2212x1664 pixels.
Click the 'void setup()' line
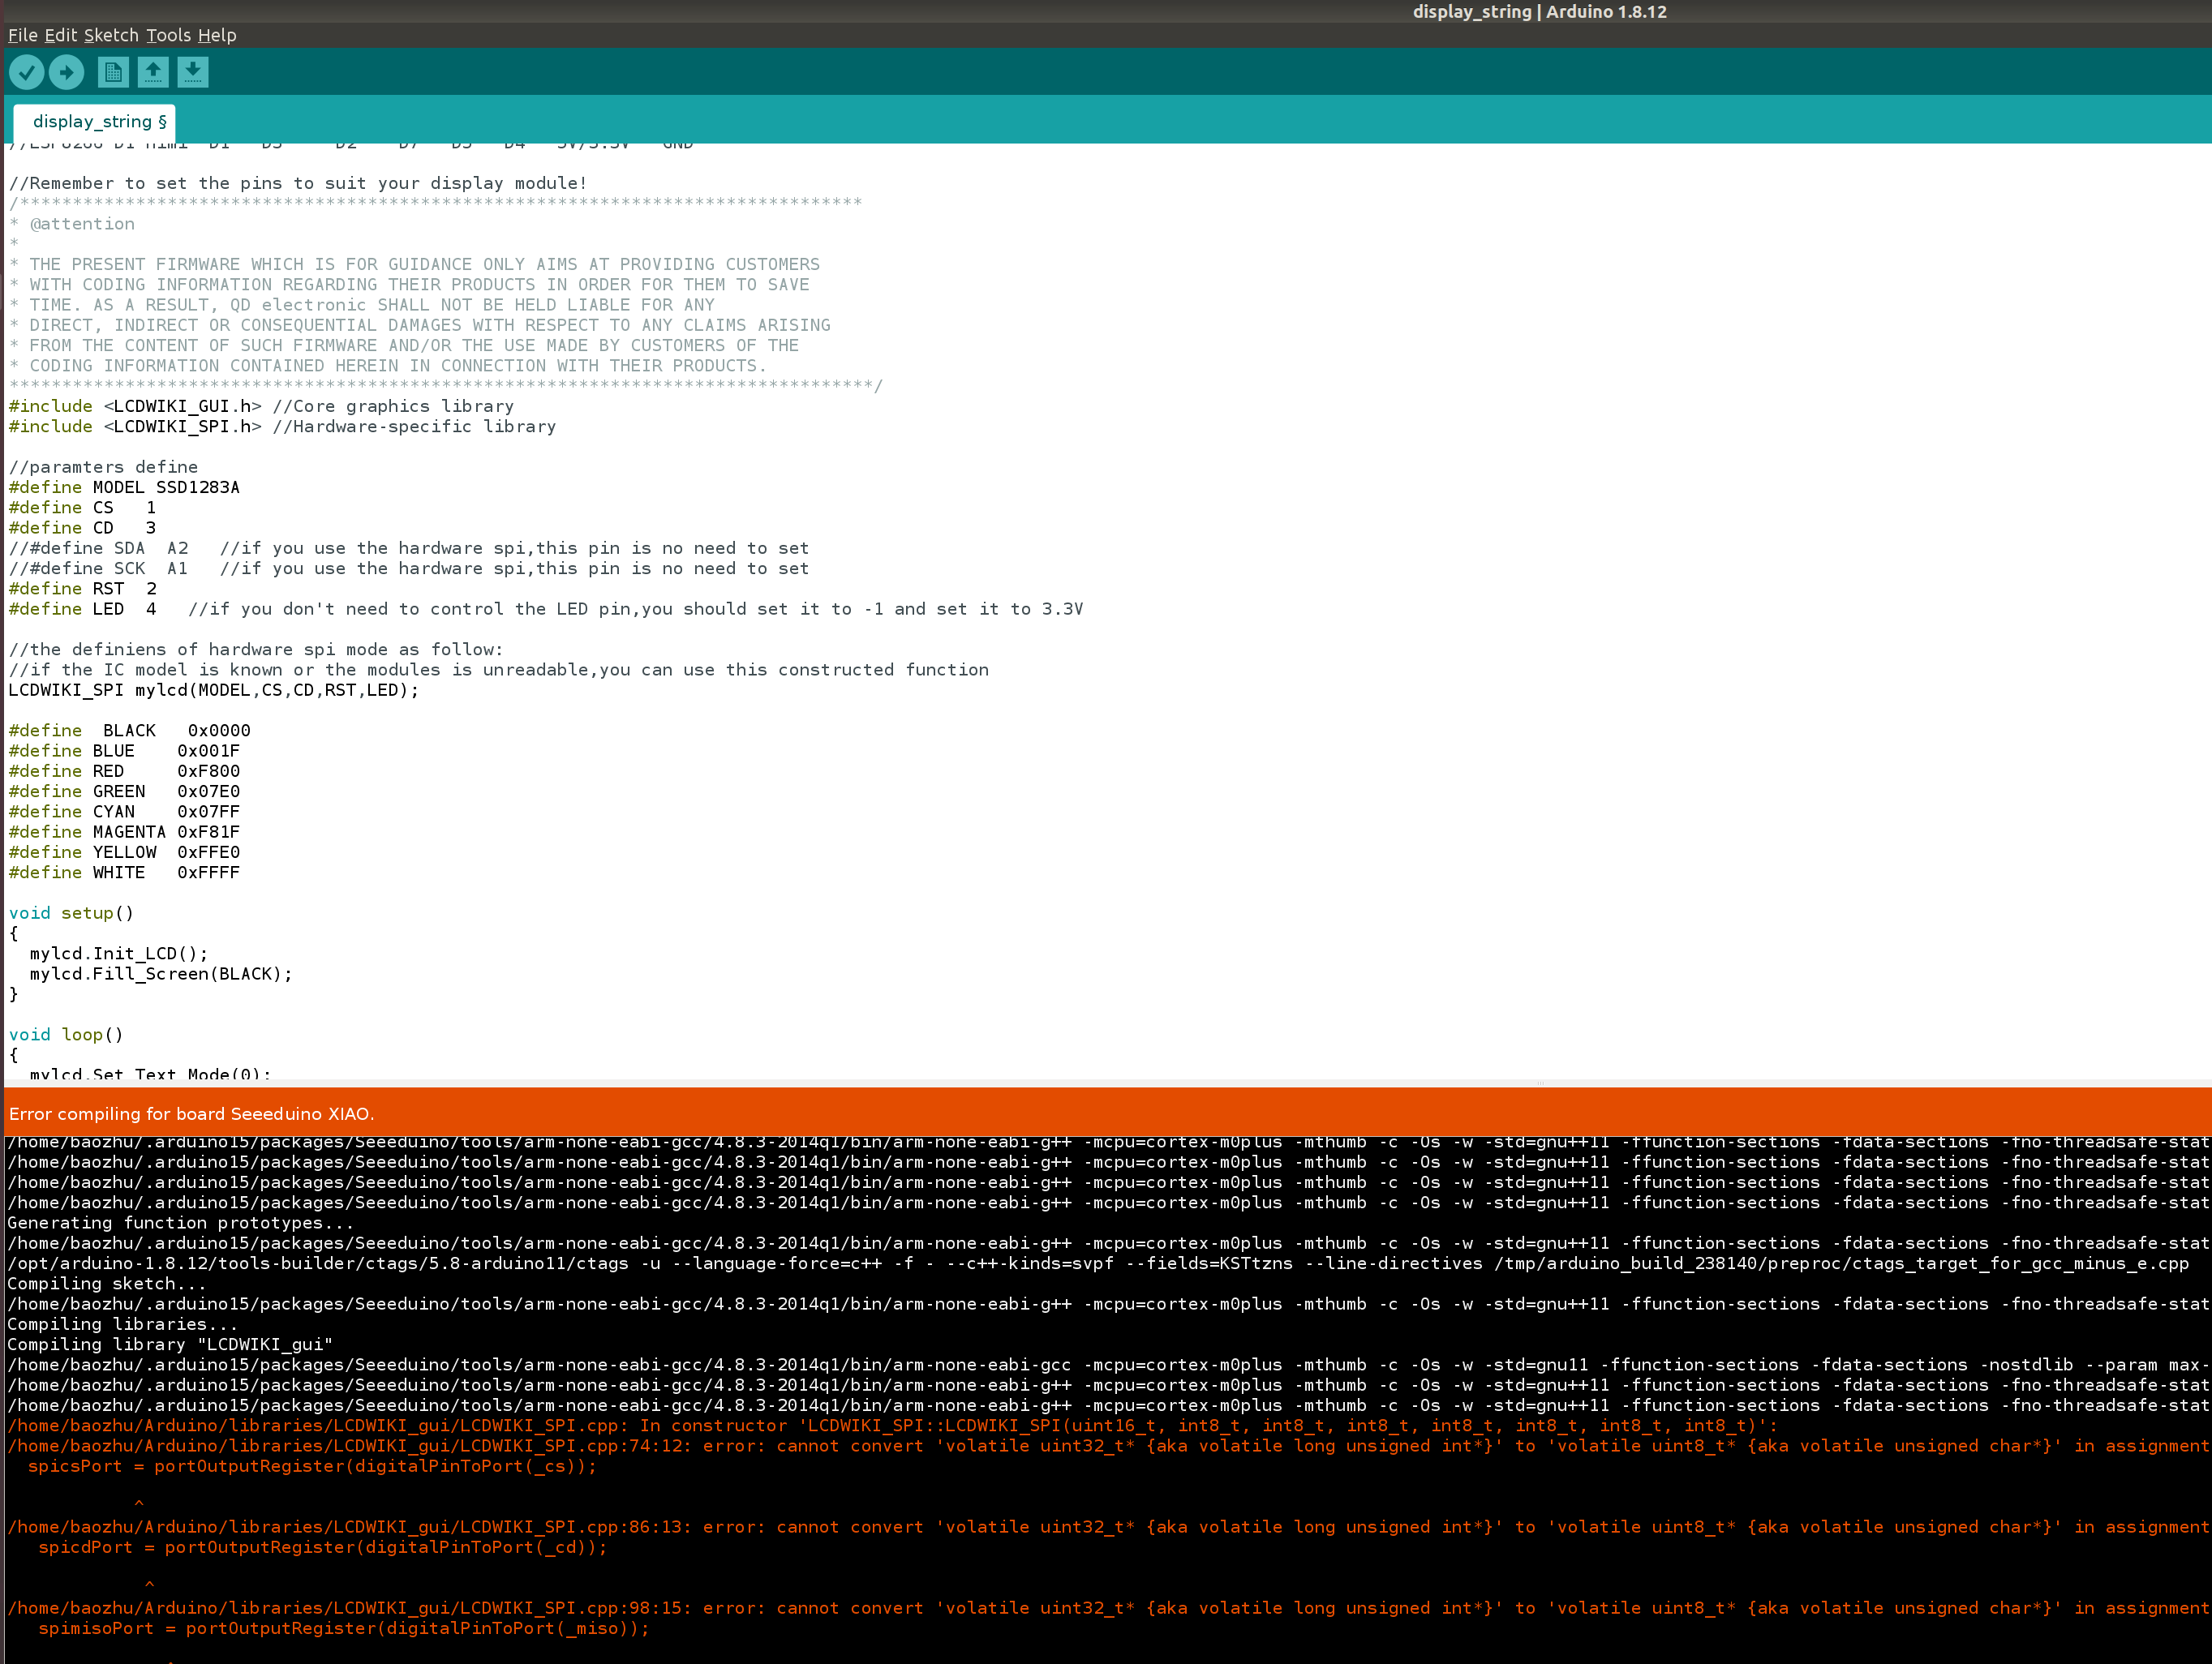[x=71, y=913]
